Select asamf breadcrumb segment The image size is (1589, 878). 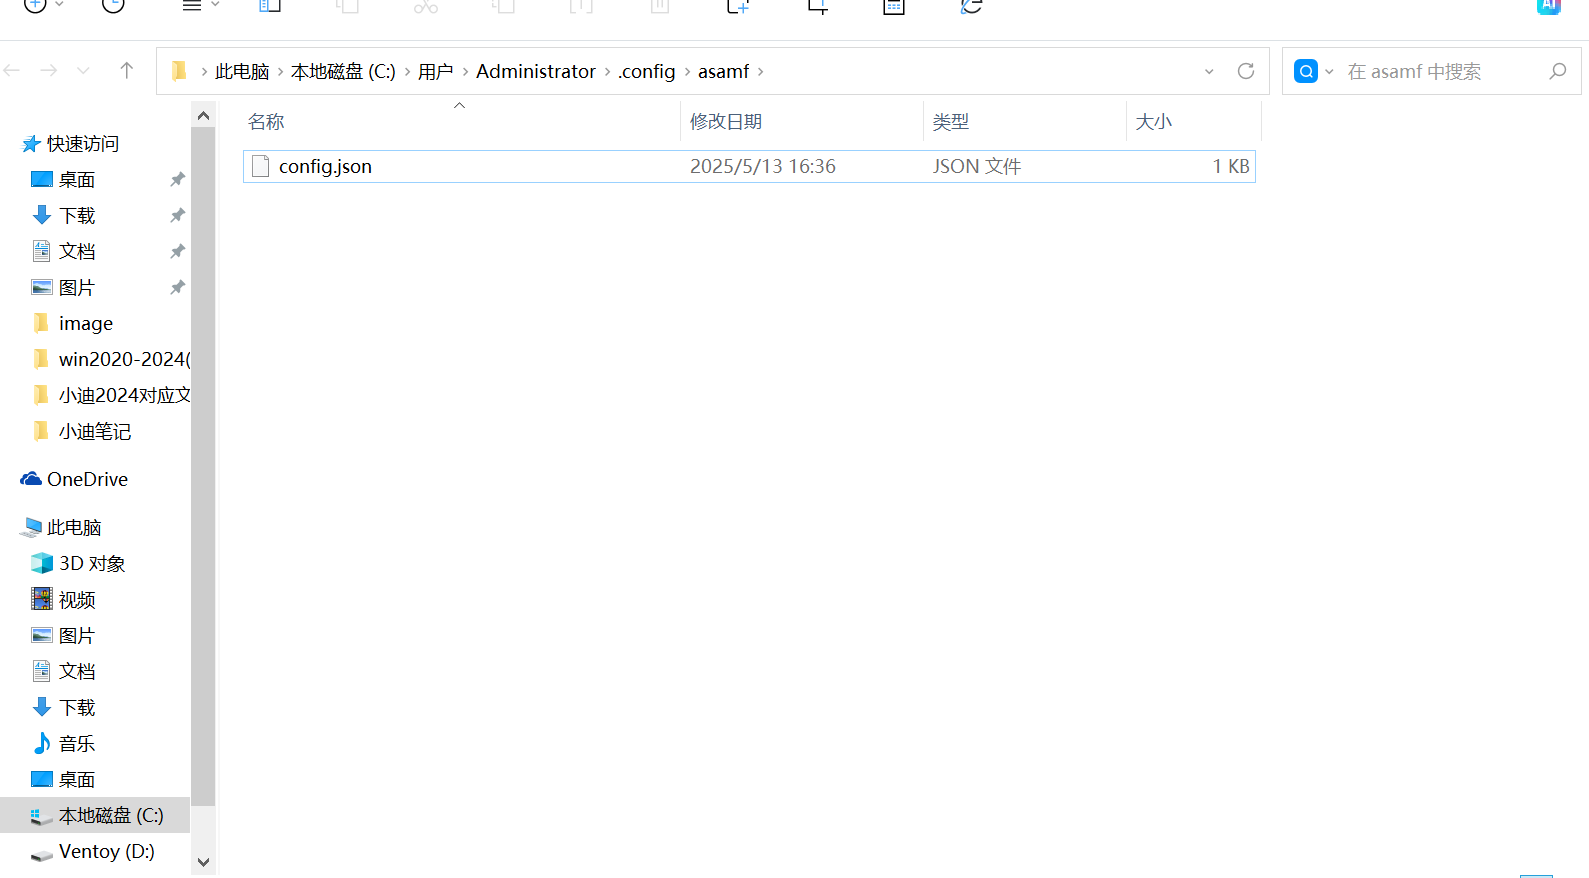click(723, 72)
